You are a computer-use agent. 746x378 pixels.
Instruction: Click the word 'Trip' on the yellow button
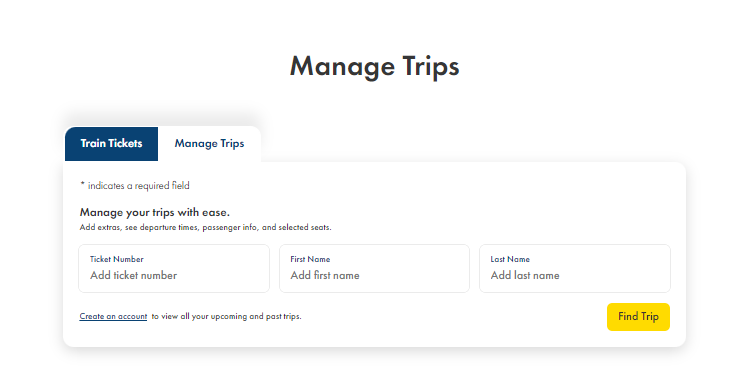[x=649, y=317]
